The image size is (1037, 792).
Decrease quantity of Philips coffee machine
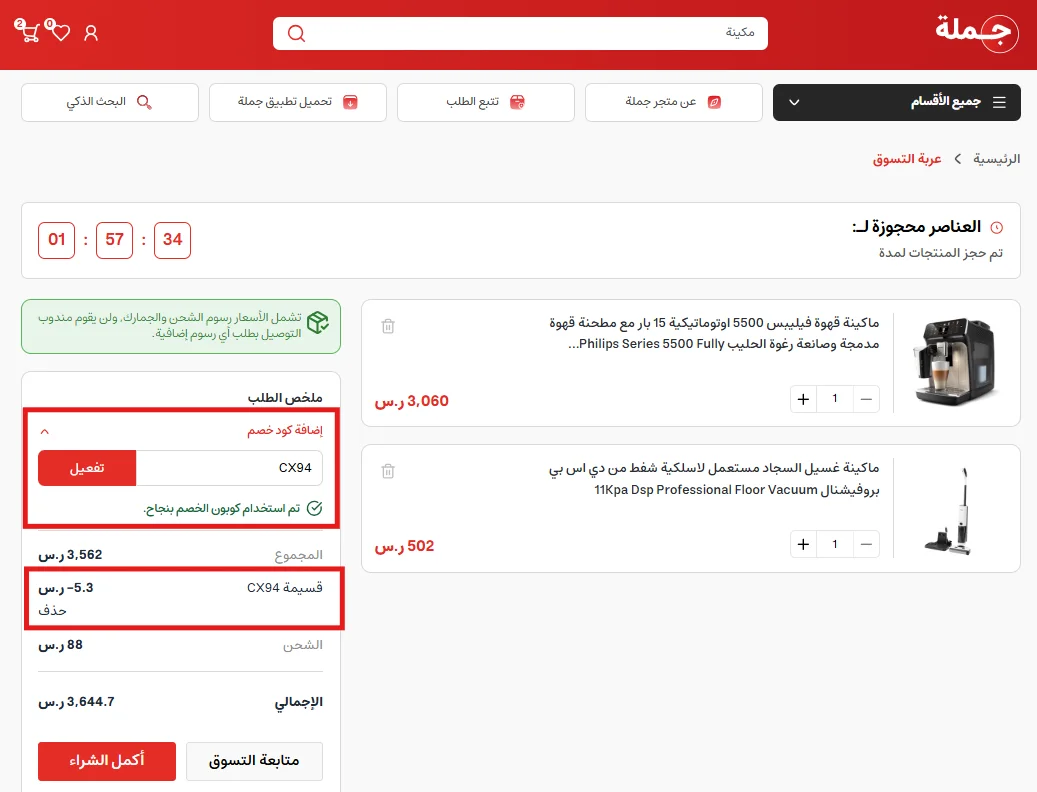pyautogui.click(x=866, y=399)
